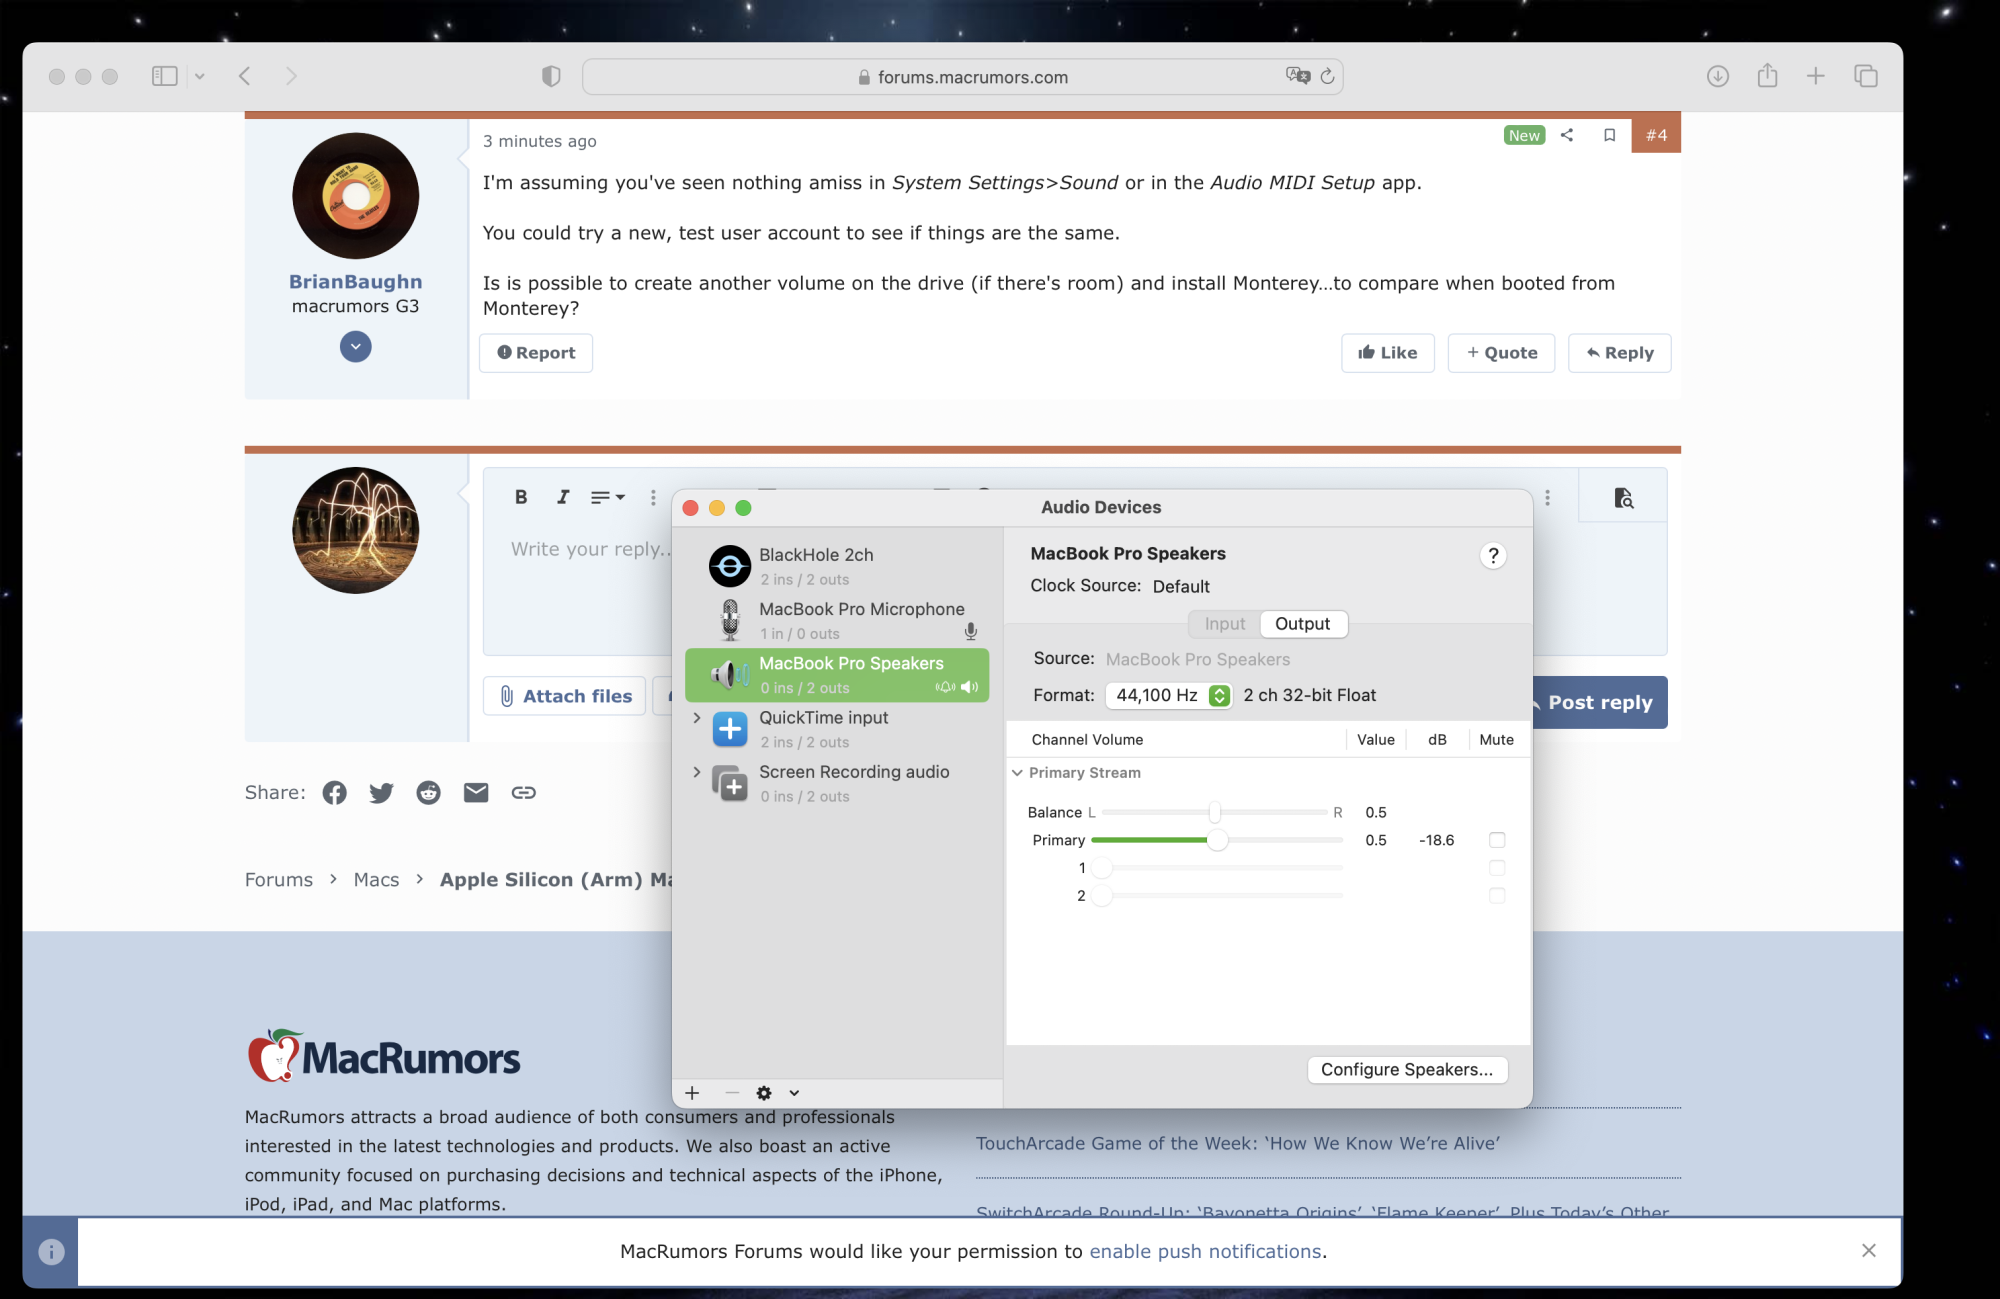The height and width of the screenshot is (1299, 2000).
Task: Collapse the Primary Stream section
Action: pos(1017,773)
